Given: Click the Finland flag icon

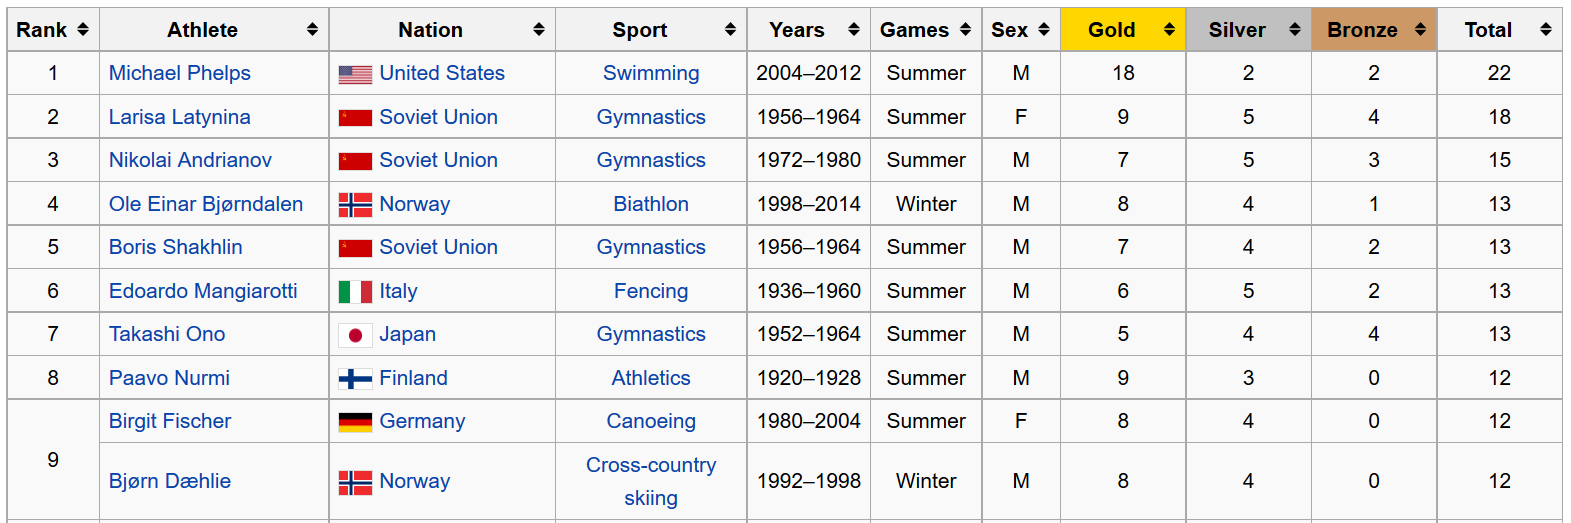Looking at the screenshot, I should tap(355, 379).
